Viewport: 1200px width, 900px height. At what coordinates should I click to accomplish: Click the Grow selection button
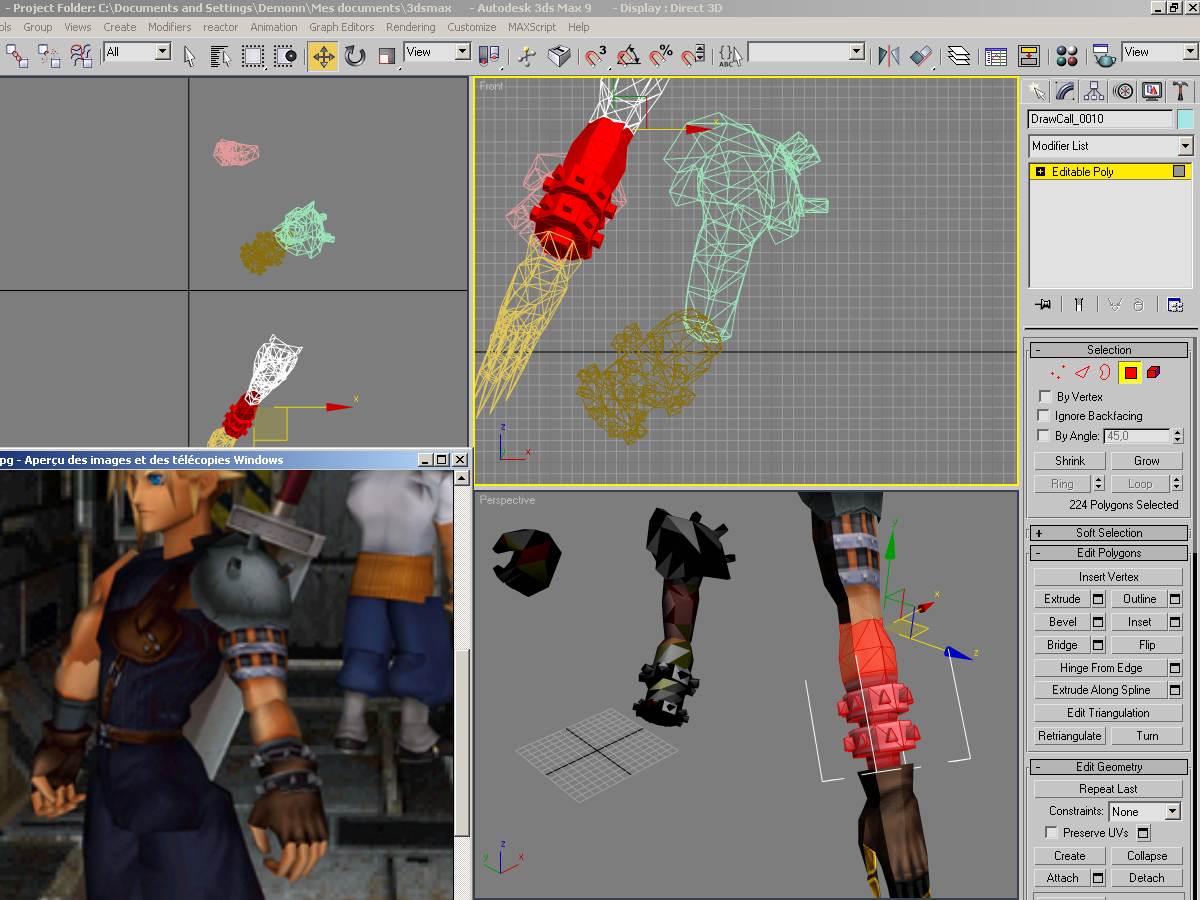pos(1146,461)
